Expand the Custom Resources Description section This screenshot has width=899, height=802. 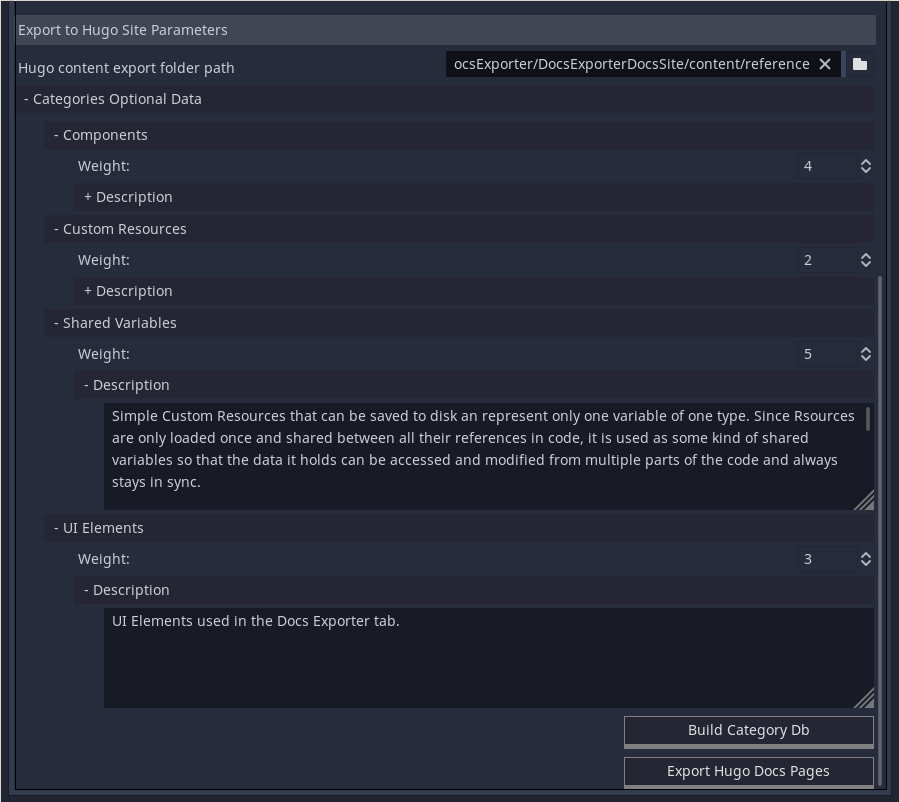click(128, 291)
